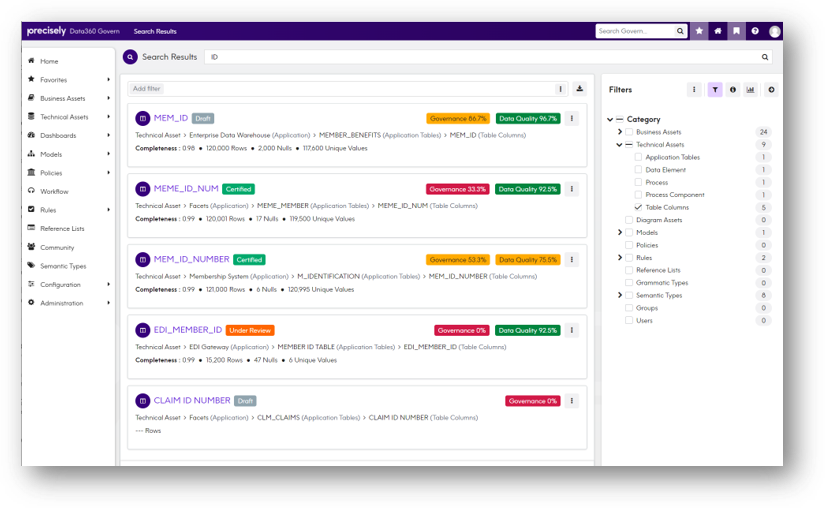Open the EDI_MEMBER_ID asset link
Screen dimensions: 825x508
188,330
